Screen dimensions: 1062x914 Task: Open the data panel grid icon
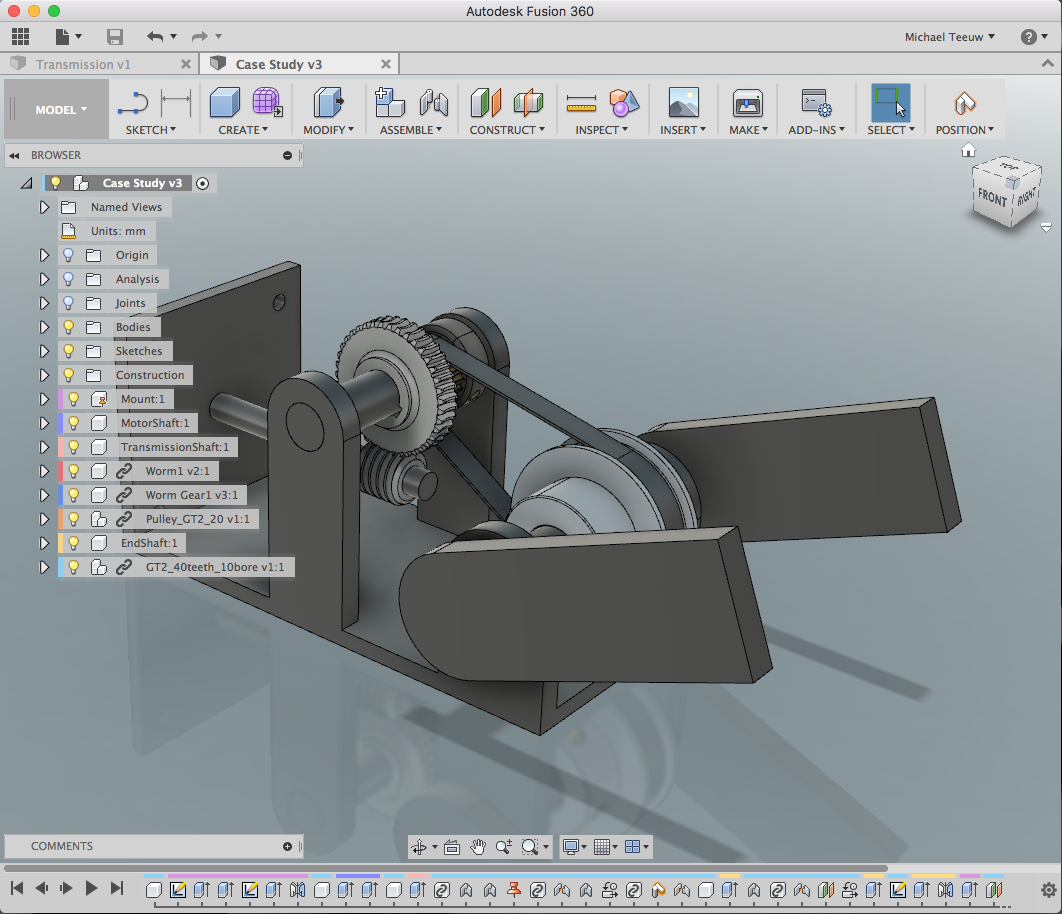pyautogui.click(x=21, y=37)
